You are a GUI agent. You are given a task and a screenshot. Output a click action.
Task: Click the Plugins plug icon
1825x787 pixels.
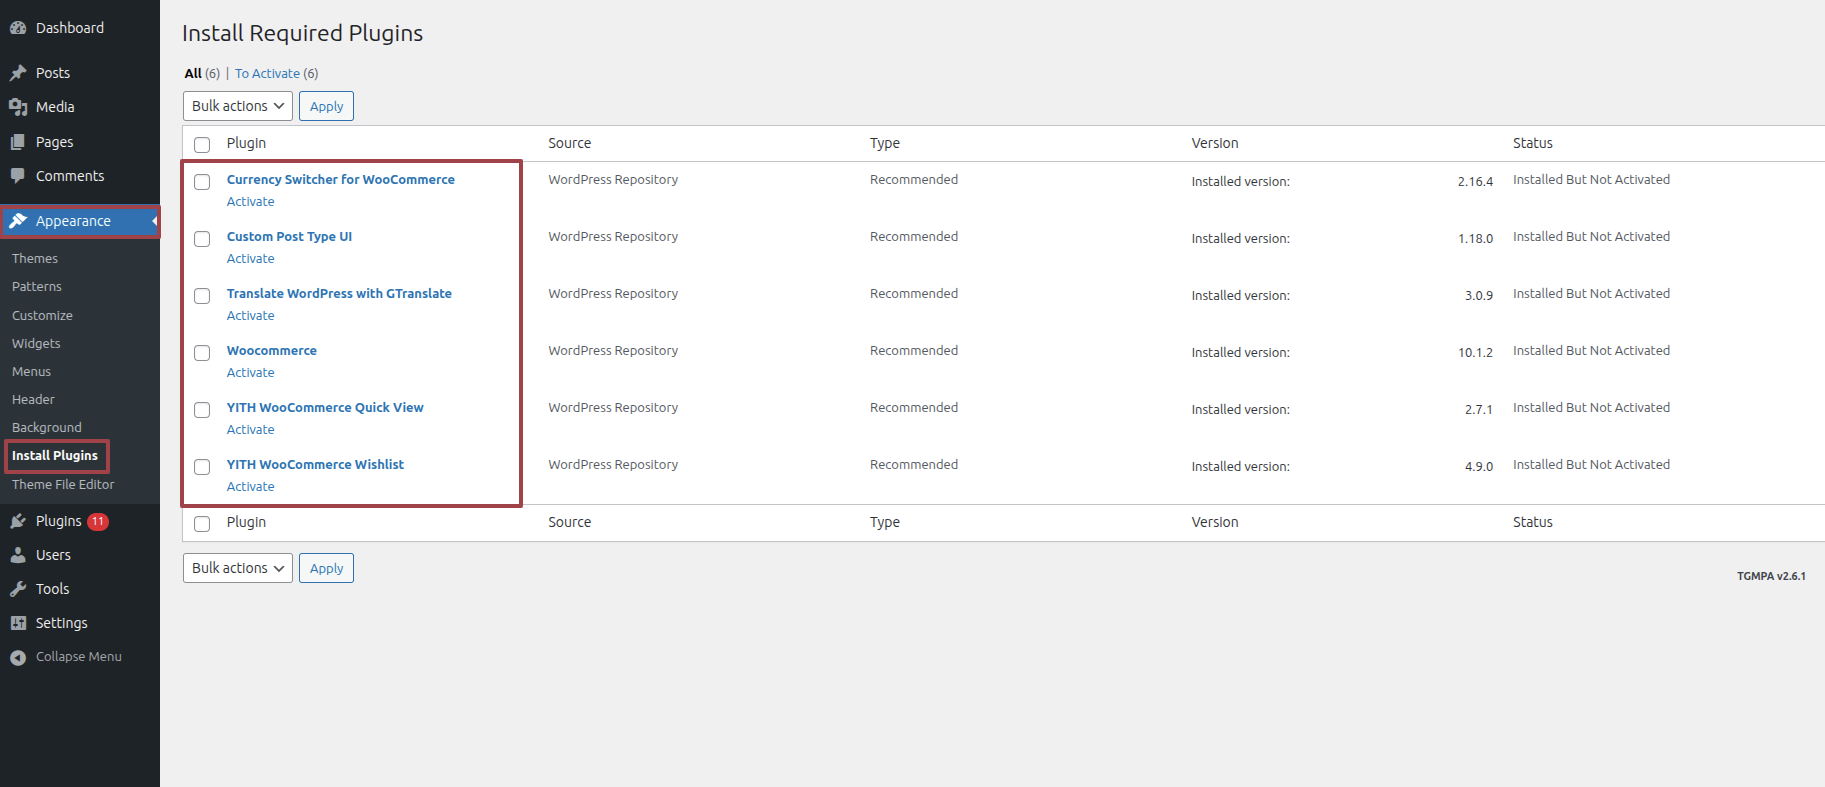click(18, 521)
